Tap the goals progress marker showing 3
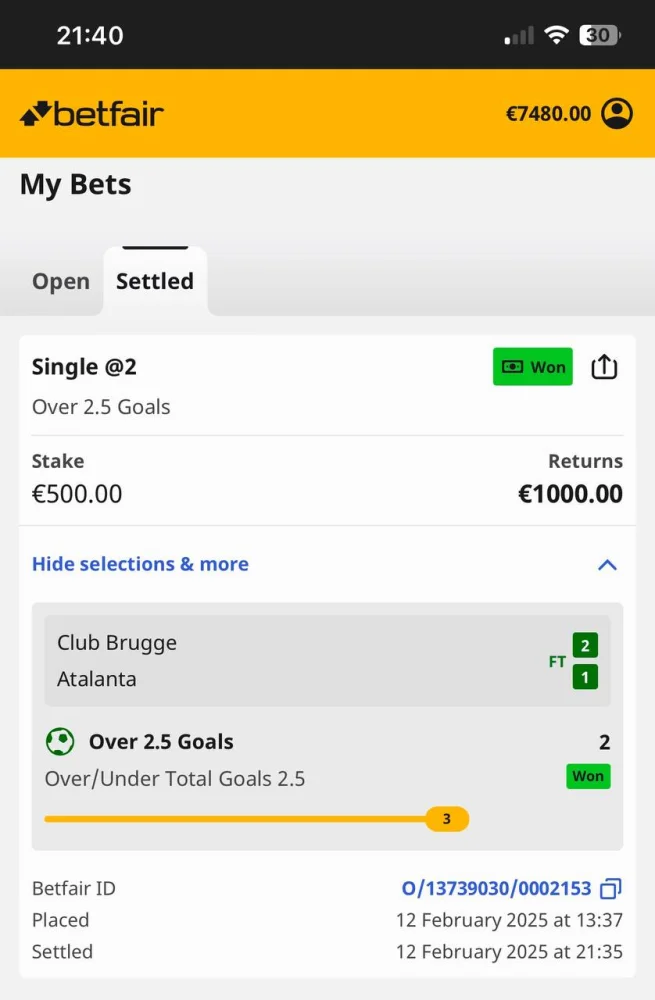The height and width of the screenshot is (1000, 655). tap(447, 819)
